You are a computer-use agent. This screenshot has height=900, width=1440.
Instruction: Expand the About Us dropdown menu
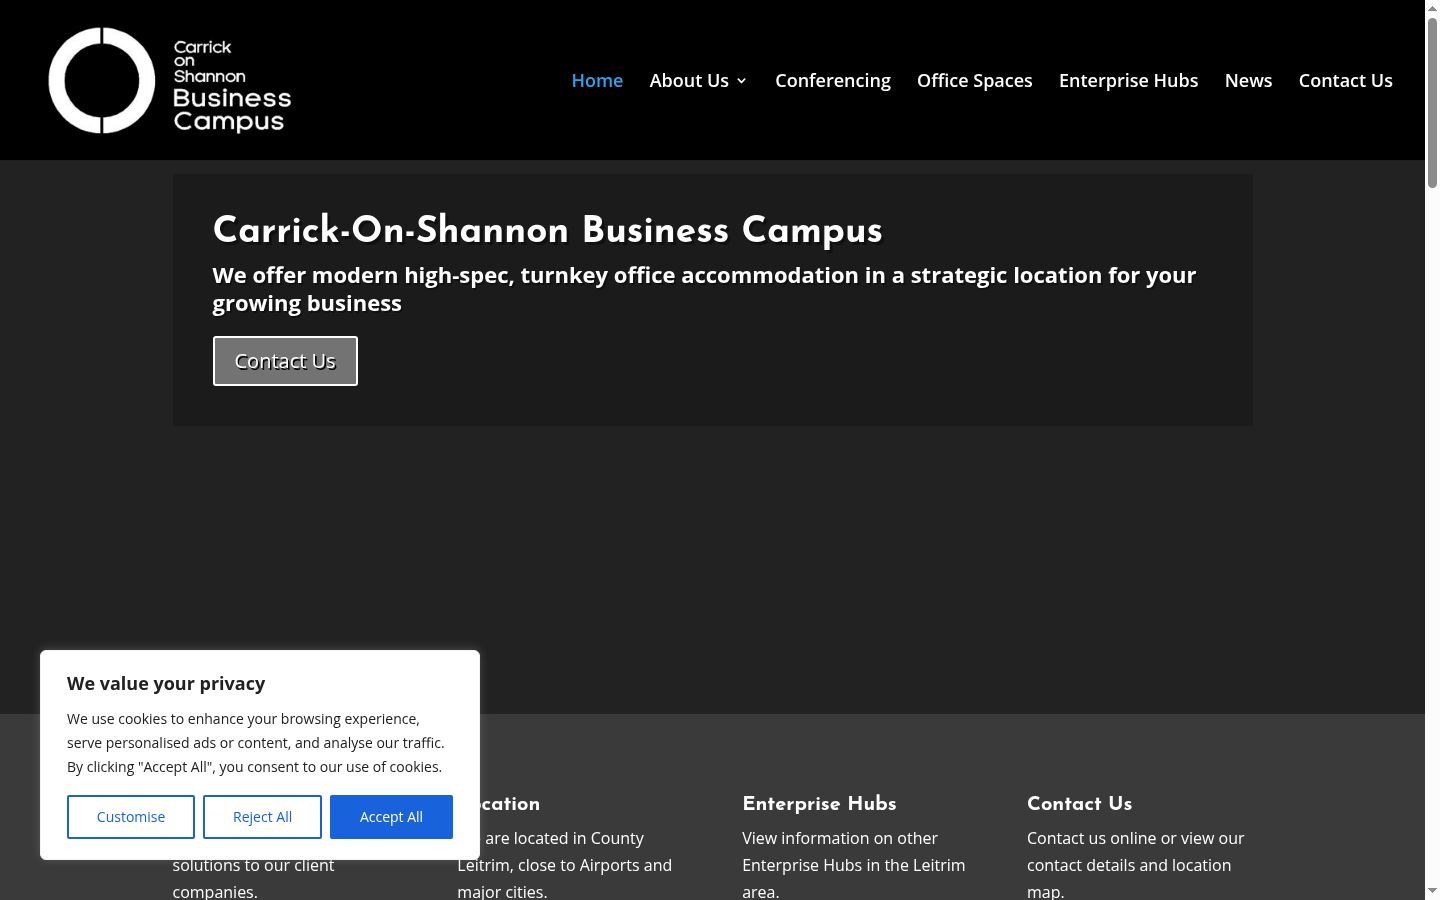tap(698, 80)
